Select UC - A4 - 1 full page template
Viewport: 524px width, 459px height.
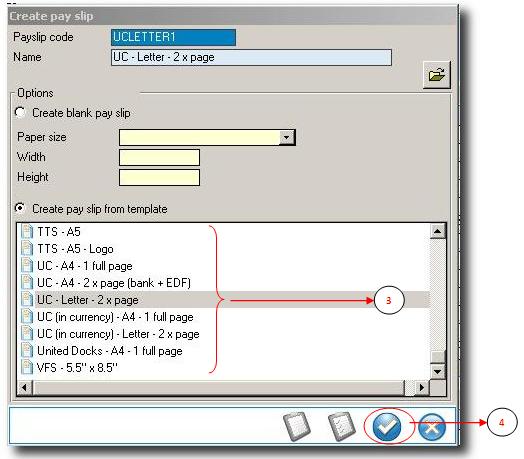click(85, 266)
